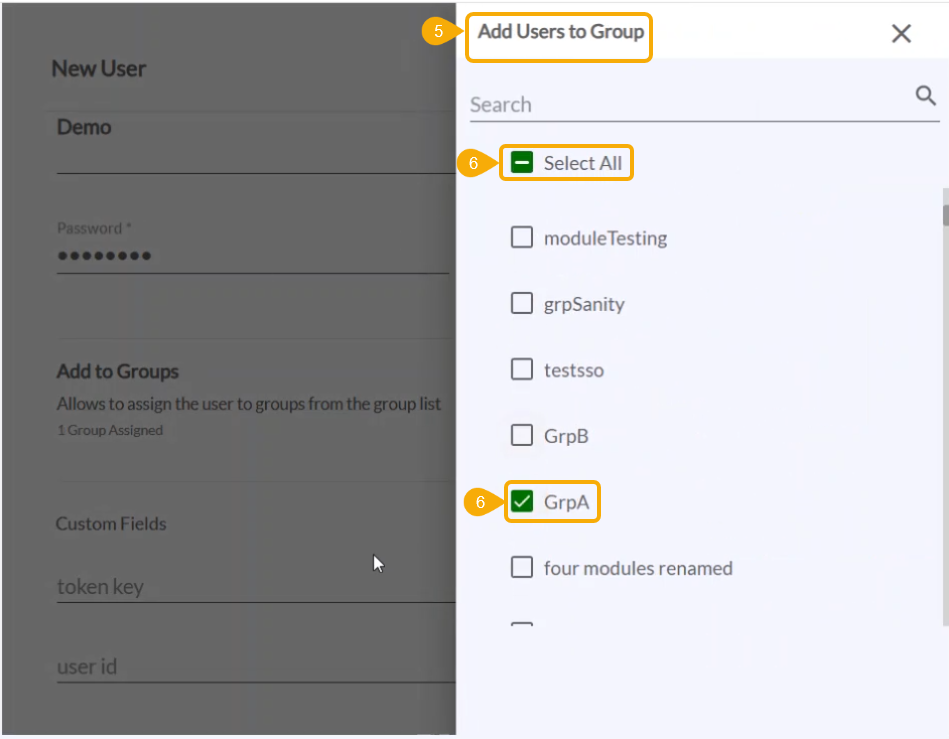This screenshot has width=949, height=739.
Task: Check the grpSanity group checkbox
Action: coord(522,304)
